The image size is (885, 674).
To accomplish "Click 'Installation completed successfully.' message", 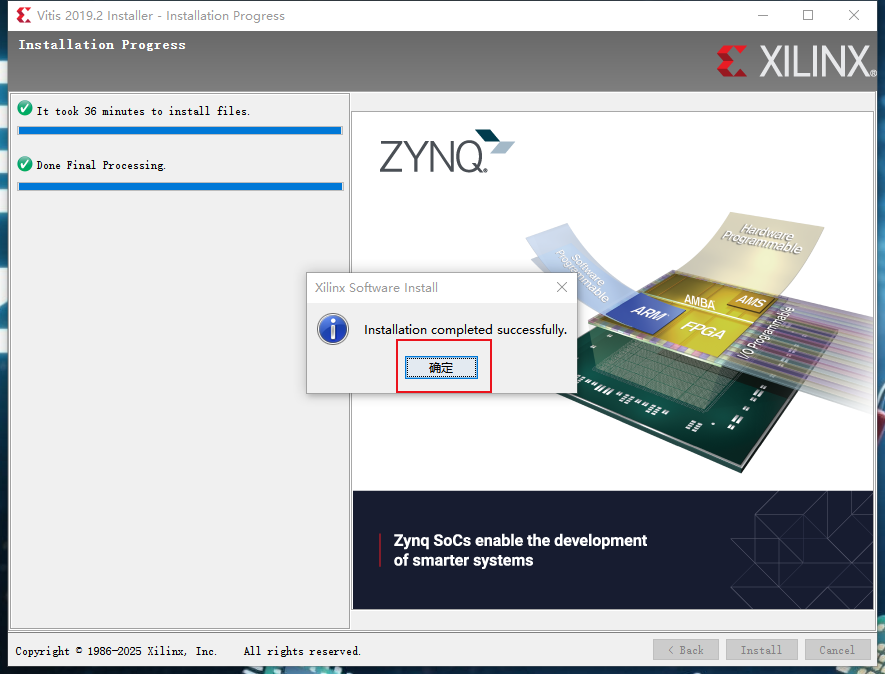I will (465, 330).
